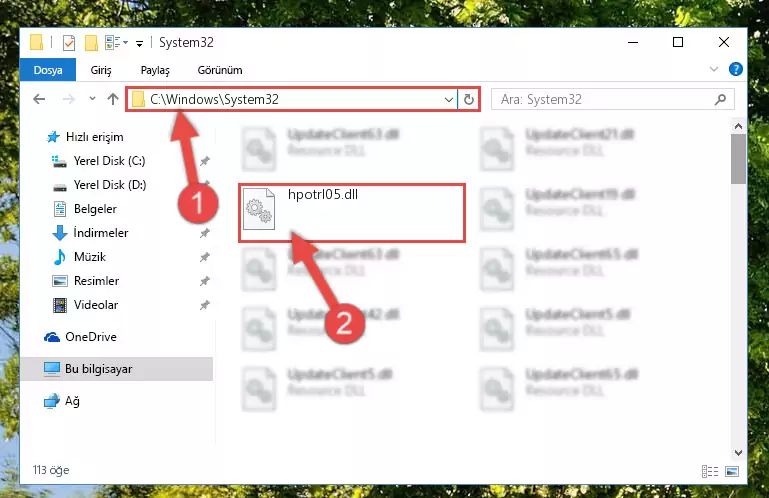The height and width of the screenshot is (498, 769).
Task: Click New Folder icon in quick toolbar
Action: click(x=91, y=43)
